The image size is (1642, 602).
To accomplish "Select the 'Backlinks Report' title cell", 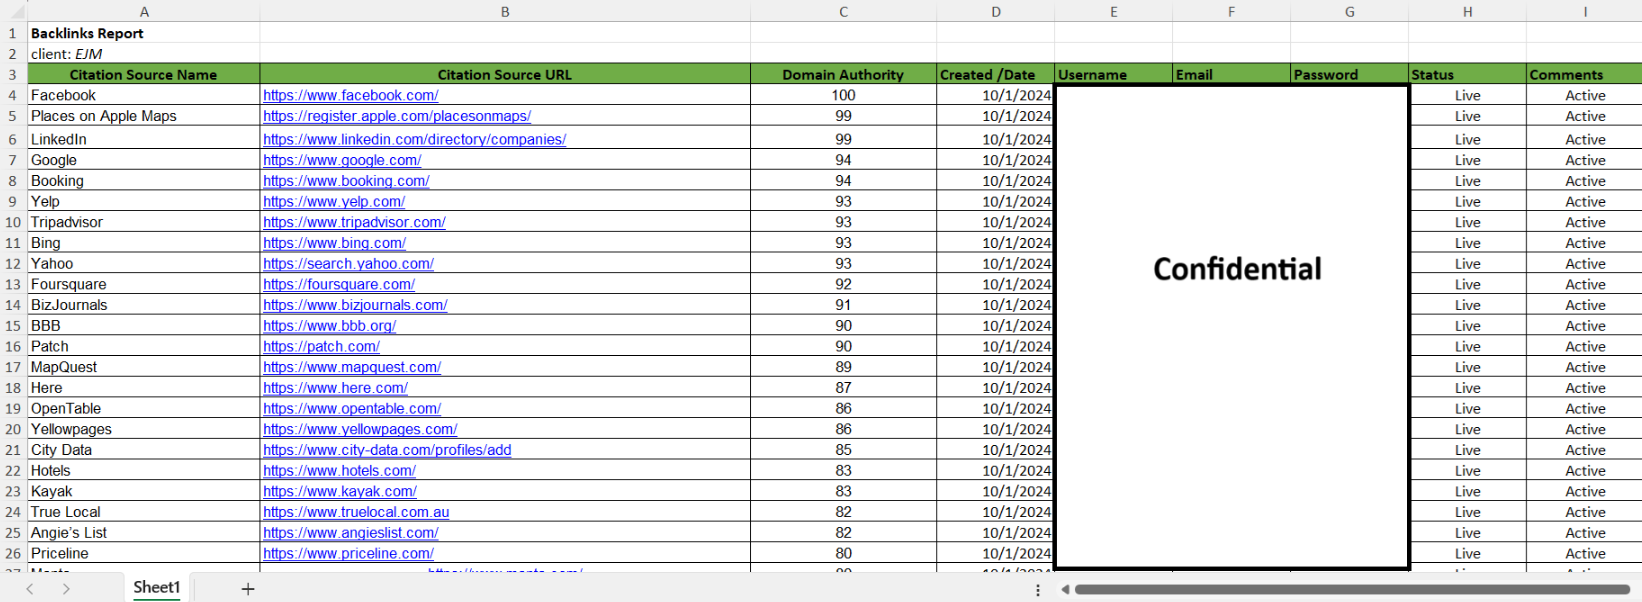I will (x=144, y=33).
